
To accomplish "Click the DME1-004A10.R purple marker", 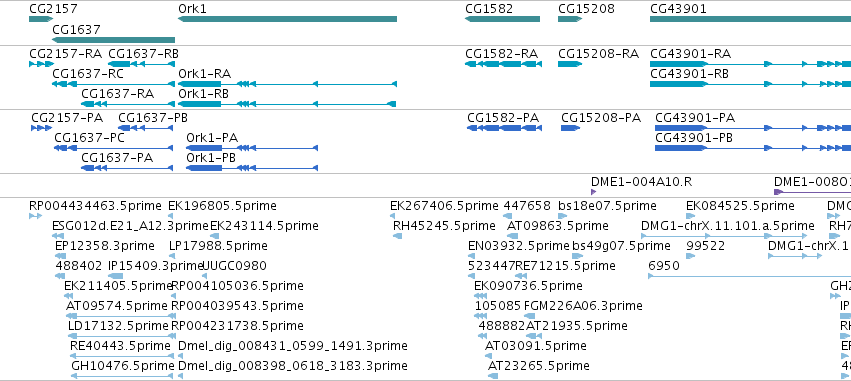I will pyautogui.click(x=593, y=192).
